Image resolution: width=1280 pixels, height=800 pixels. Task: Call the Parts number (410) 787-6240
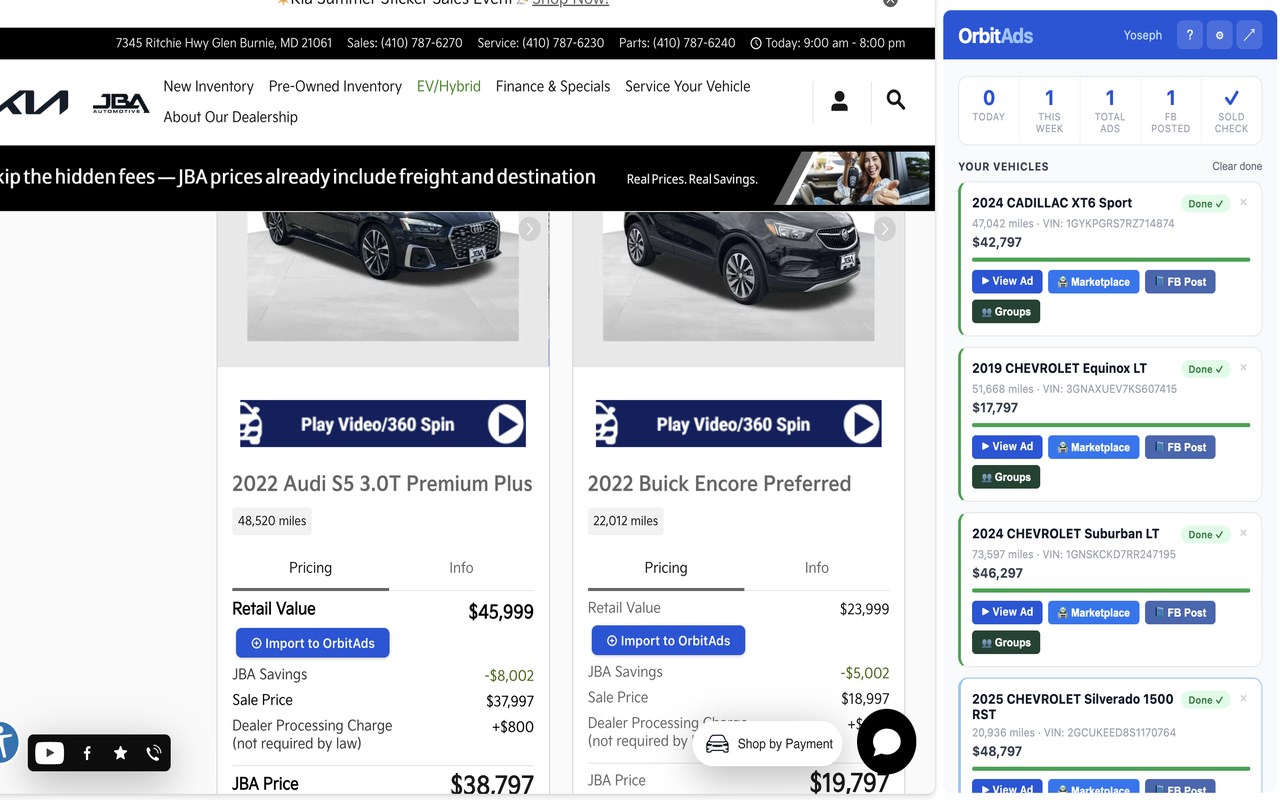(677, 43)
